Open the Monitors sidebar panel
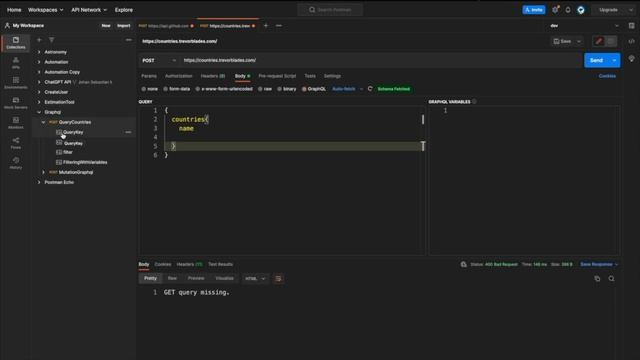The height and width of the screenshot is (360, 640). [16, 123]
